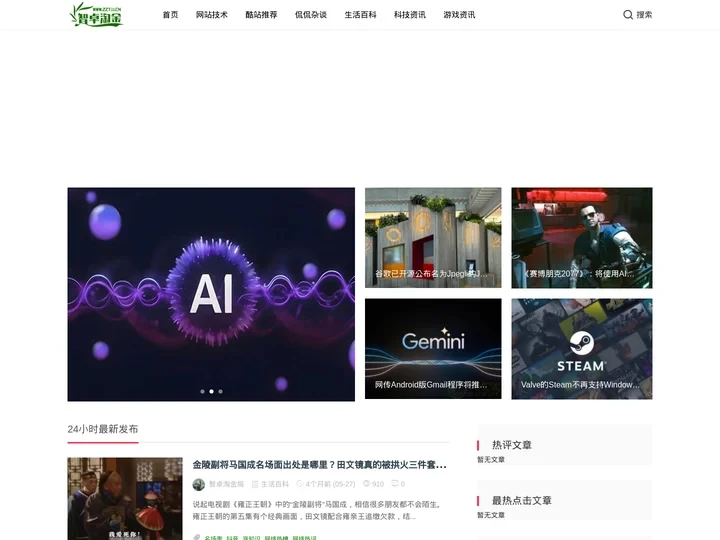
Task: Open the 首页 menu item
Action: point(170,15)
